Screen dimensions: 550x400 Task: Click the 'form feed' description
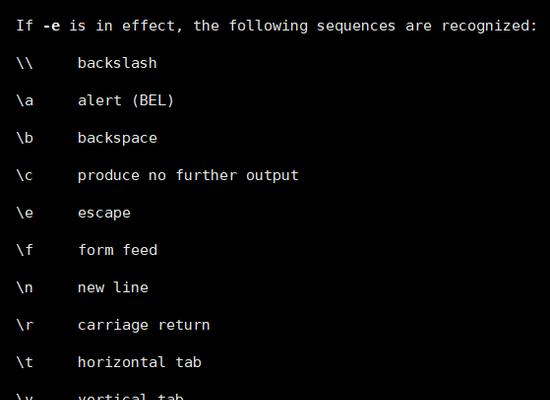click(118, 250)
